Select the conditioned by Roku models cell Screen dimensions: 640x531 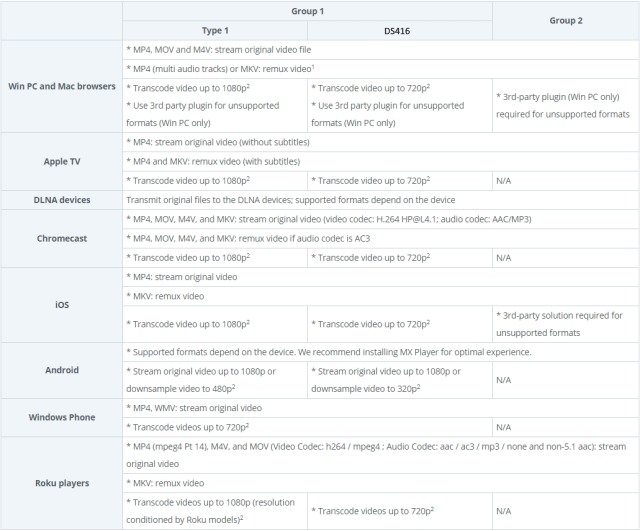tap(215, 511)
